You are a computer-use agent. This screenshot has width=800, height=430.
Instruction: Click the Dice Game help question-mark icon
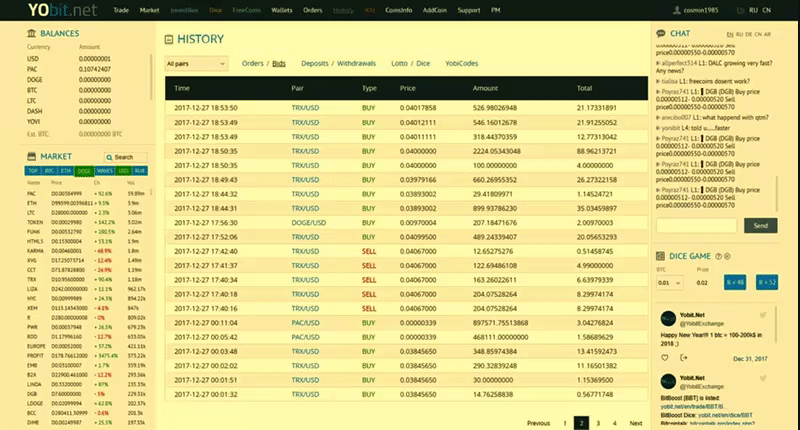pos(718,257)
